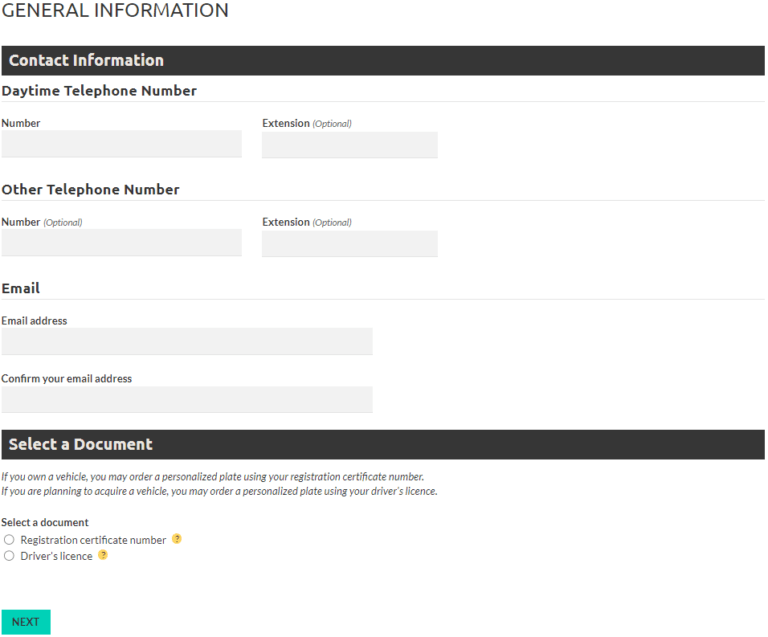The image size is (768, 637).
Task: Focus the Daytime Telephone Number field
Action: pos(121,144)
